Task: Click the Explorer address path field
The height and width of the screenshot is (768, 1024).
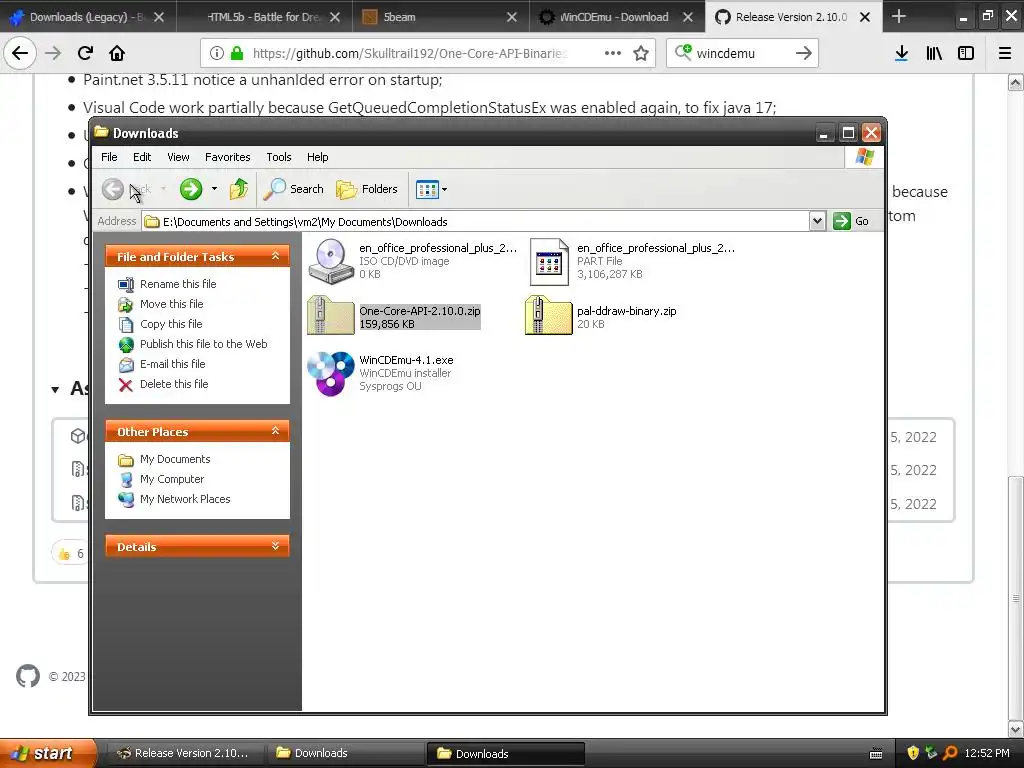Action: click(x=475, y=221)
